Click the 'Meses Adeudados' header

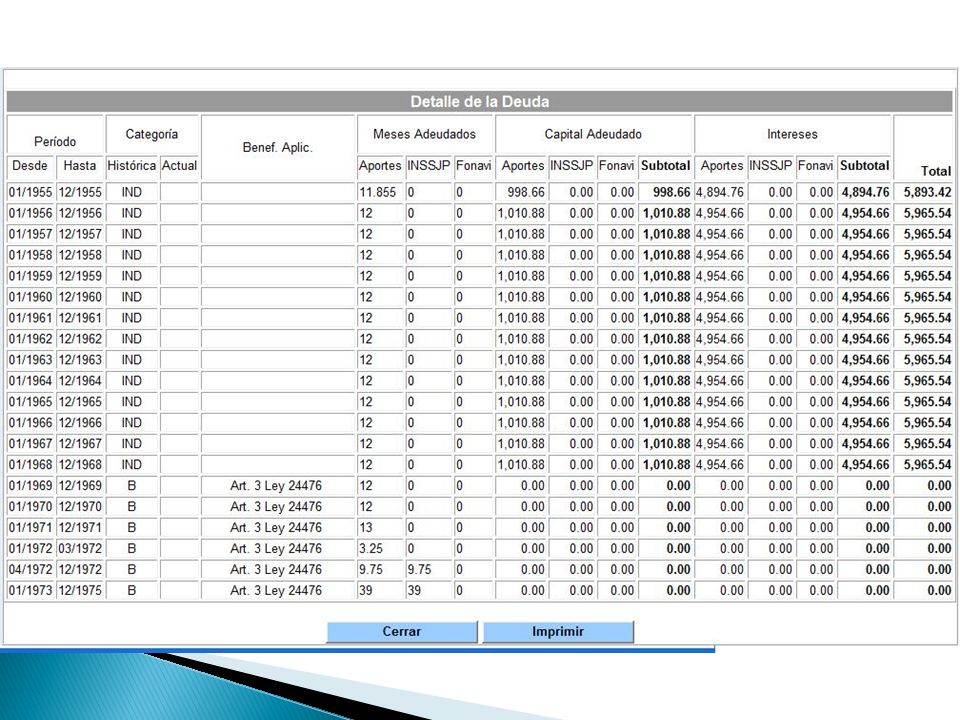click(x=424, y=134)
